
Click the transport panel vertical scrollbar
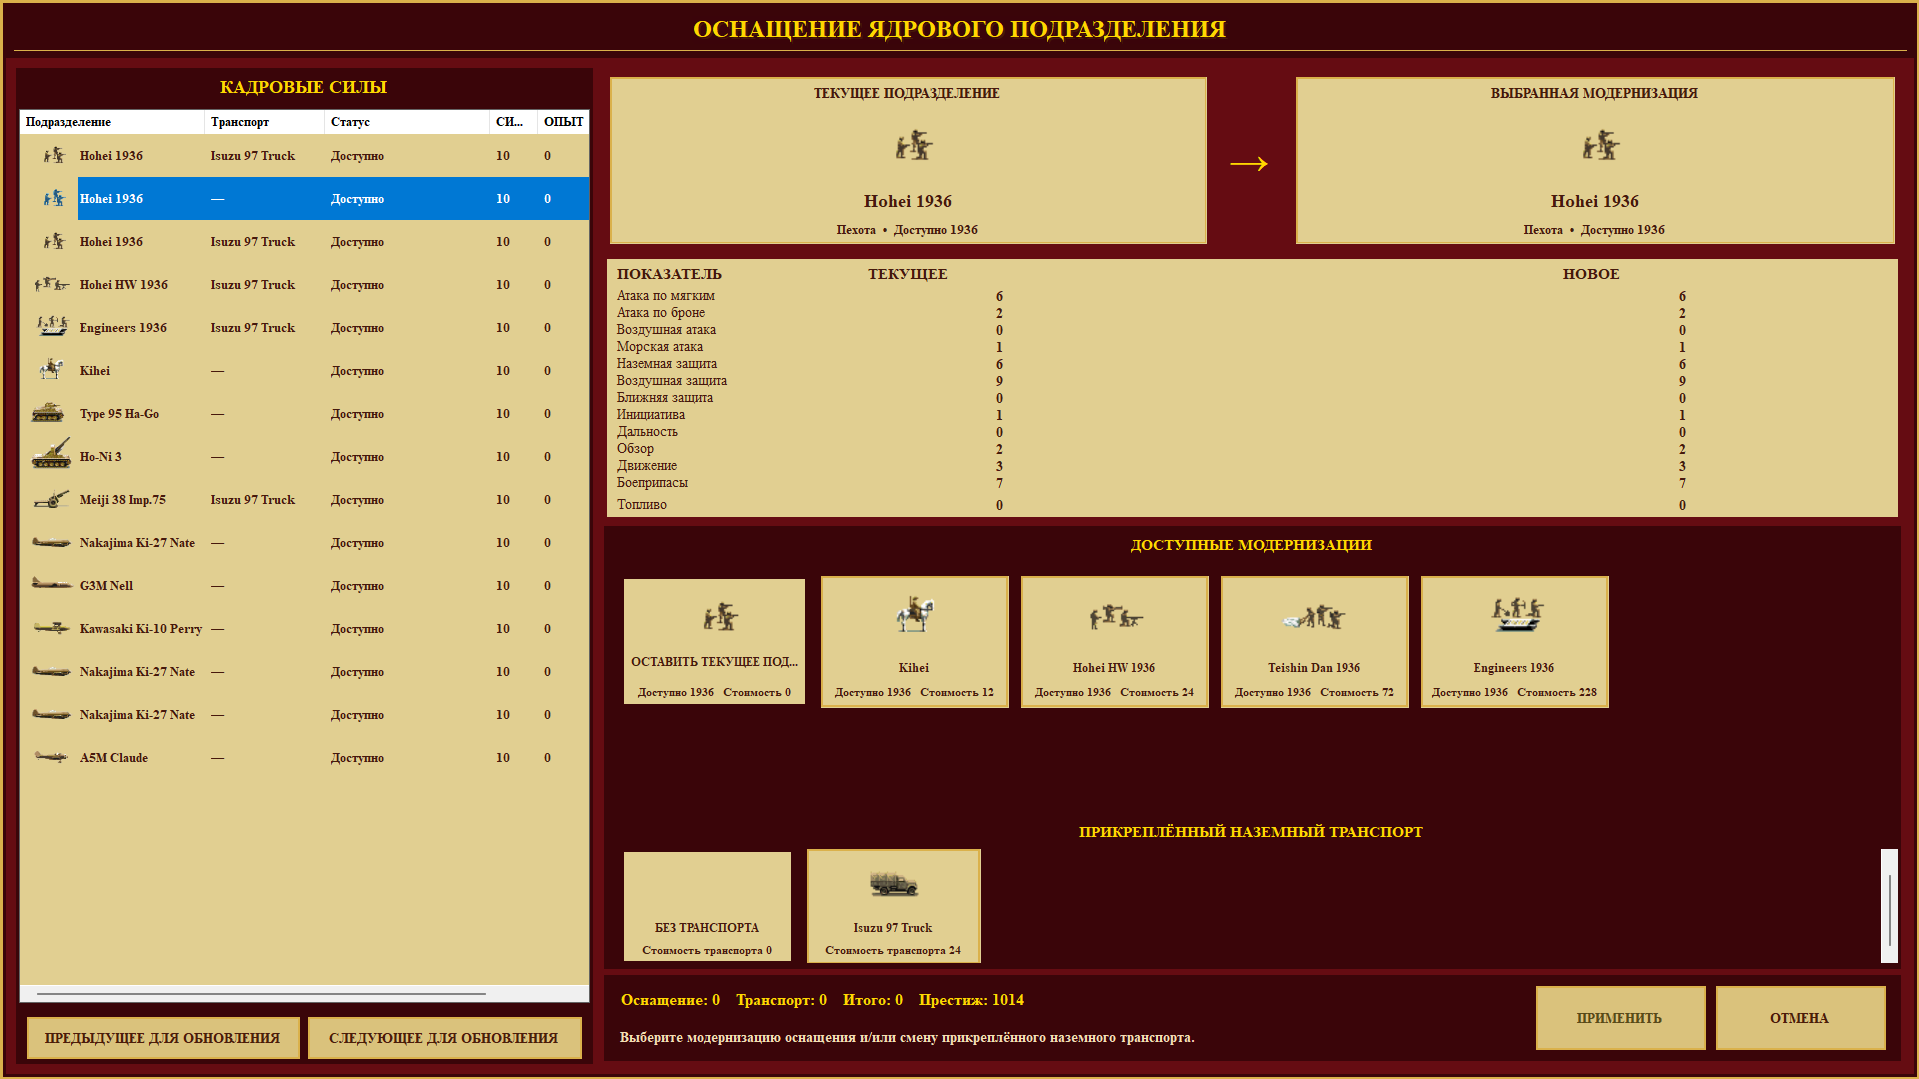pyautogui.click(x=1889, y=906)
